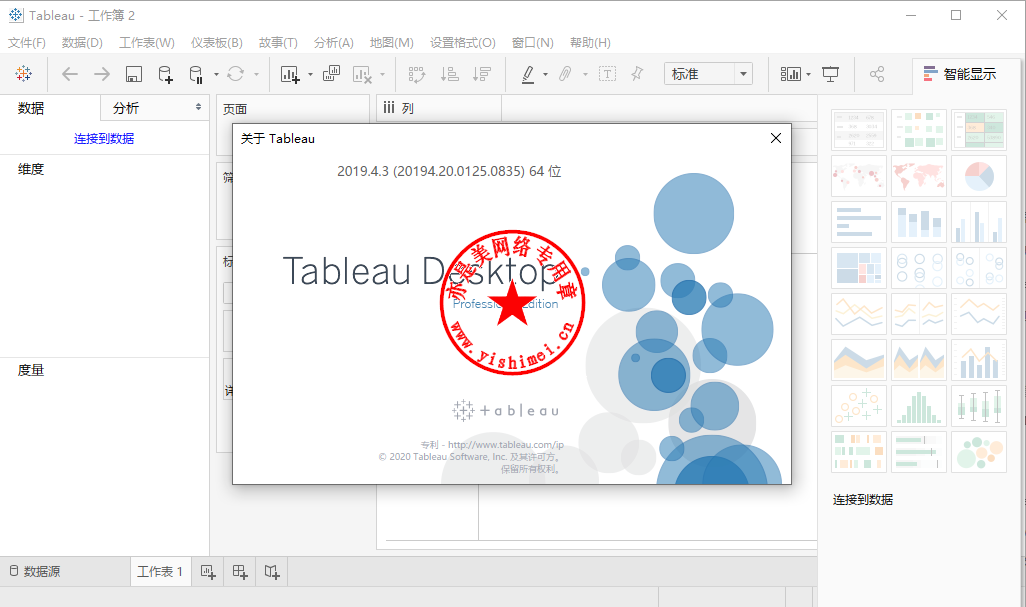Open the 帮助(H) menu
The width and height of the screenshot is (1026, 607).
(590, 43)
